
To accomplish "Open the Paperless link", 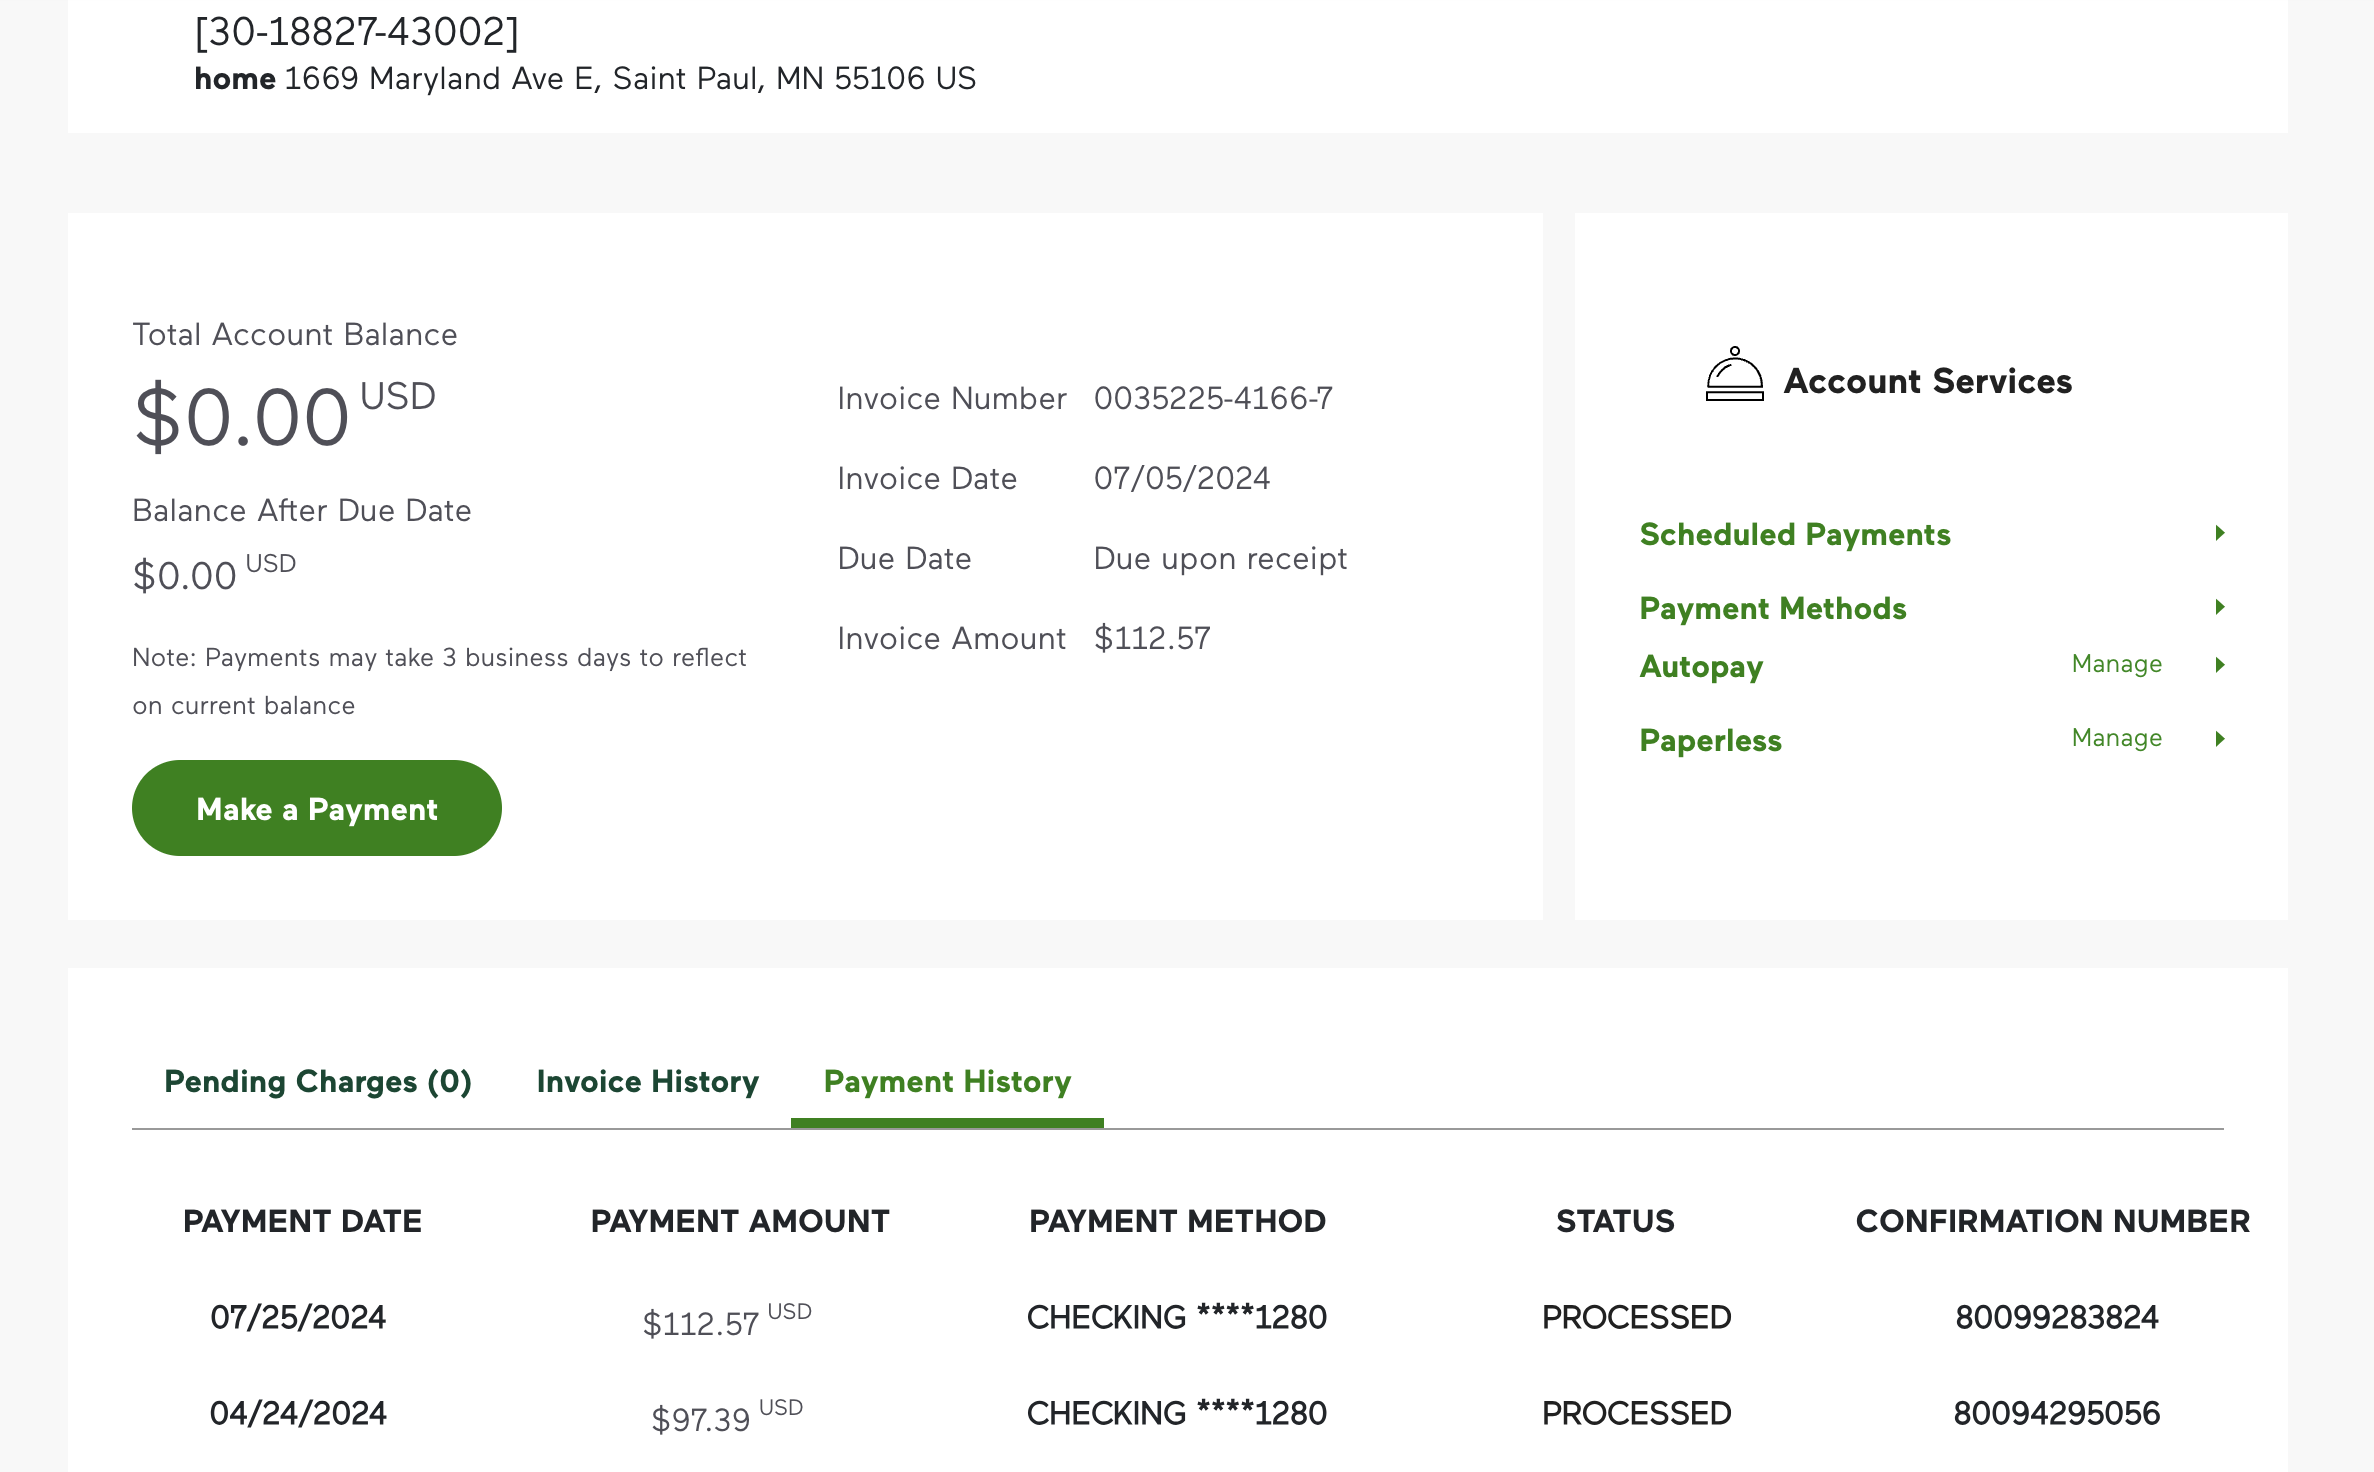I will (1710, 740).
